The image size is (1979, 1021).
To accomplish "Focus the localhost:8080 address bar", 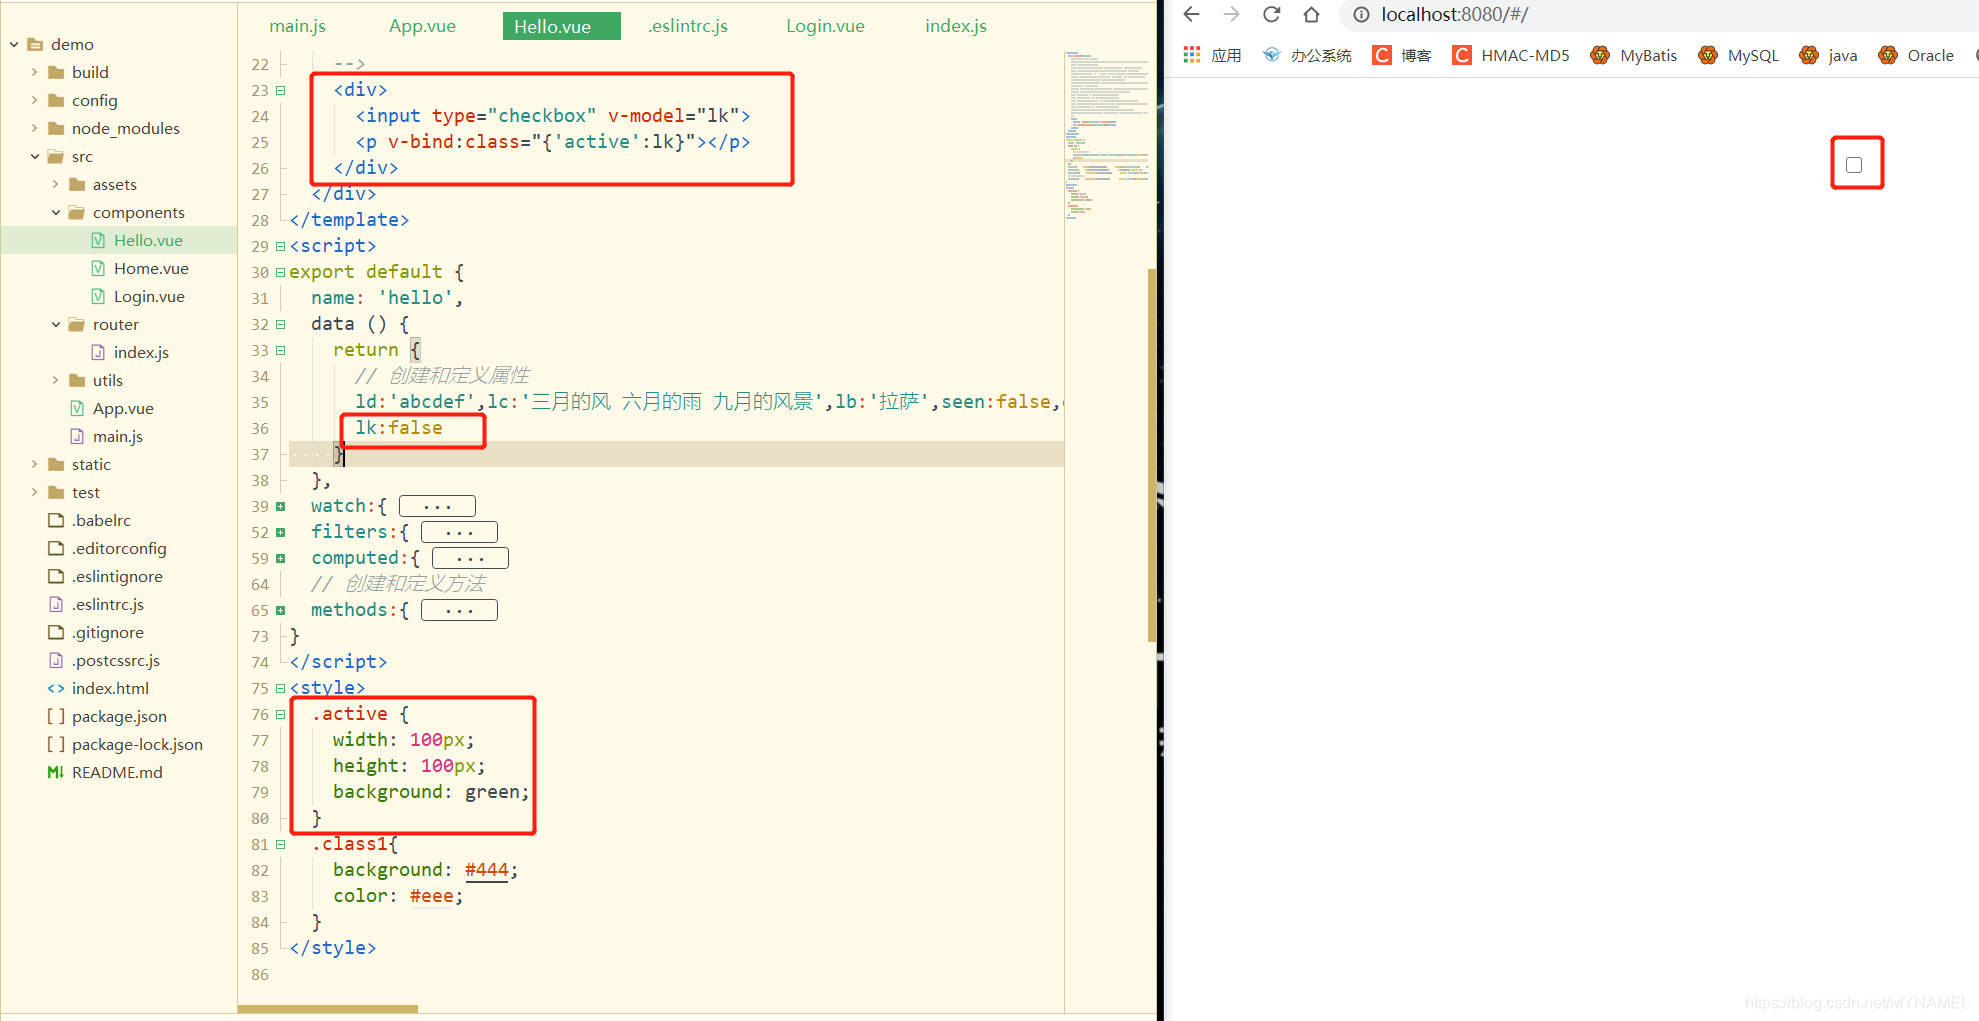I will click(x=1660, y=14).
